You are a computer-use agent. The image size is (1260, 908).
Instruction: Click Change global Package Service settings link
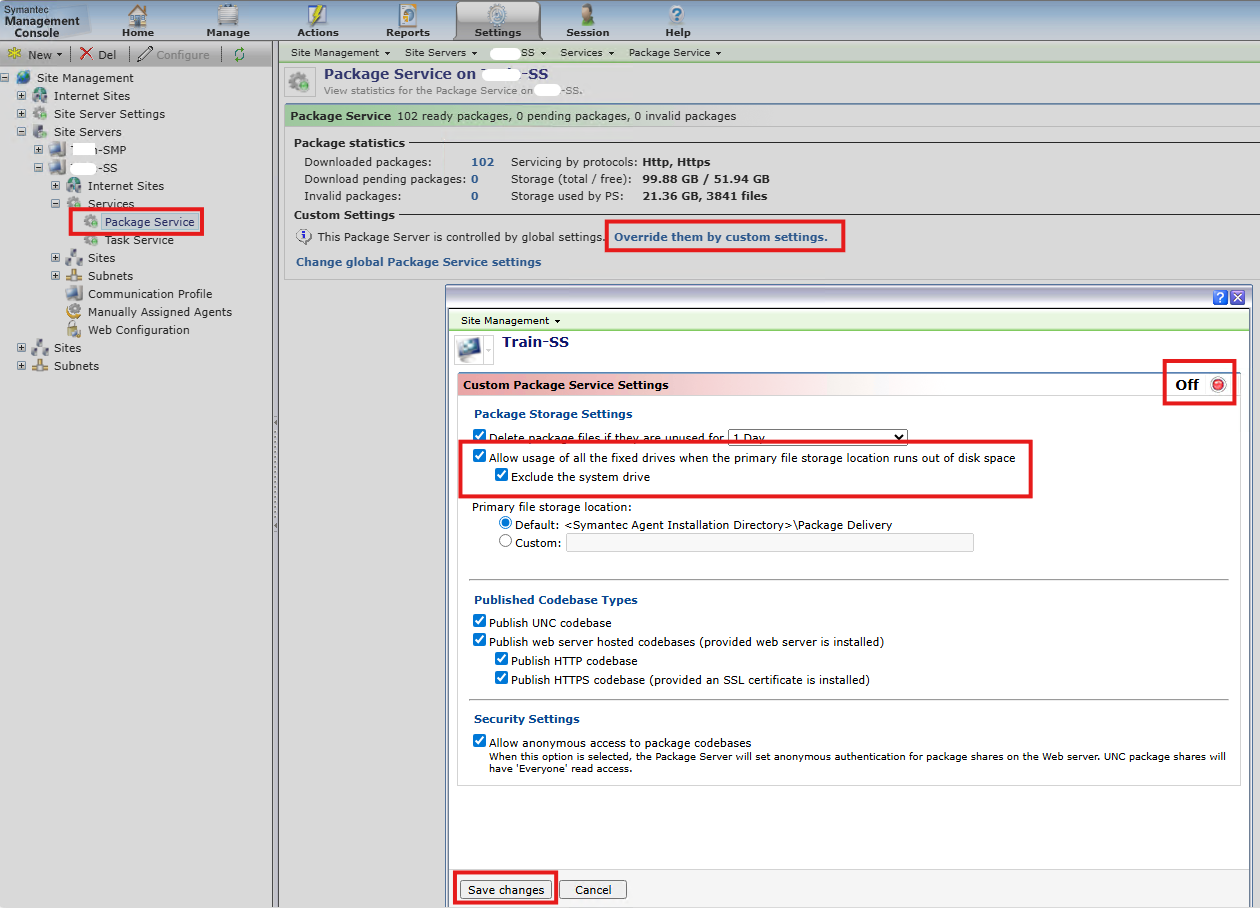[418, 262]
